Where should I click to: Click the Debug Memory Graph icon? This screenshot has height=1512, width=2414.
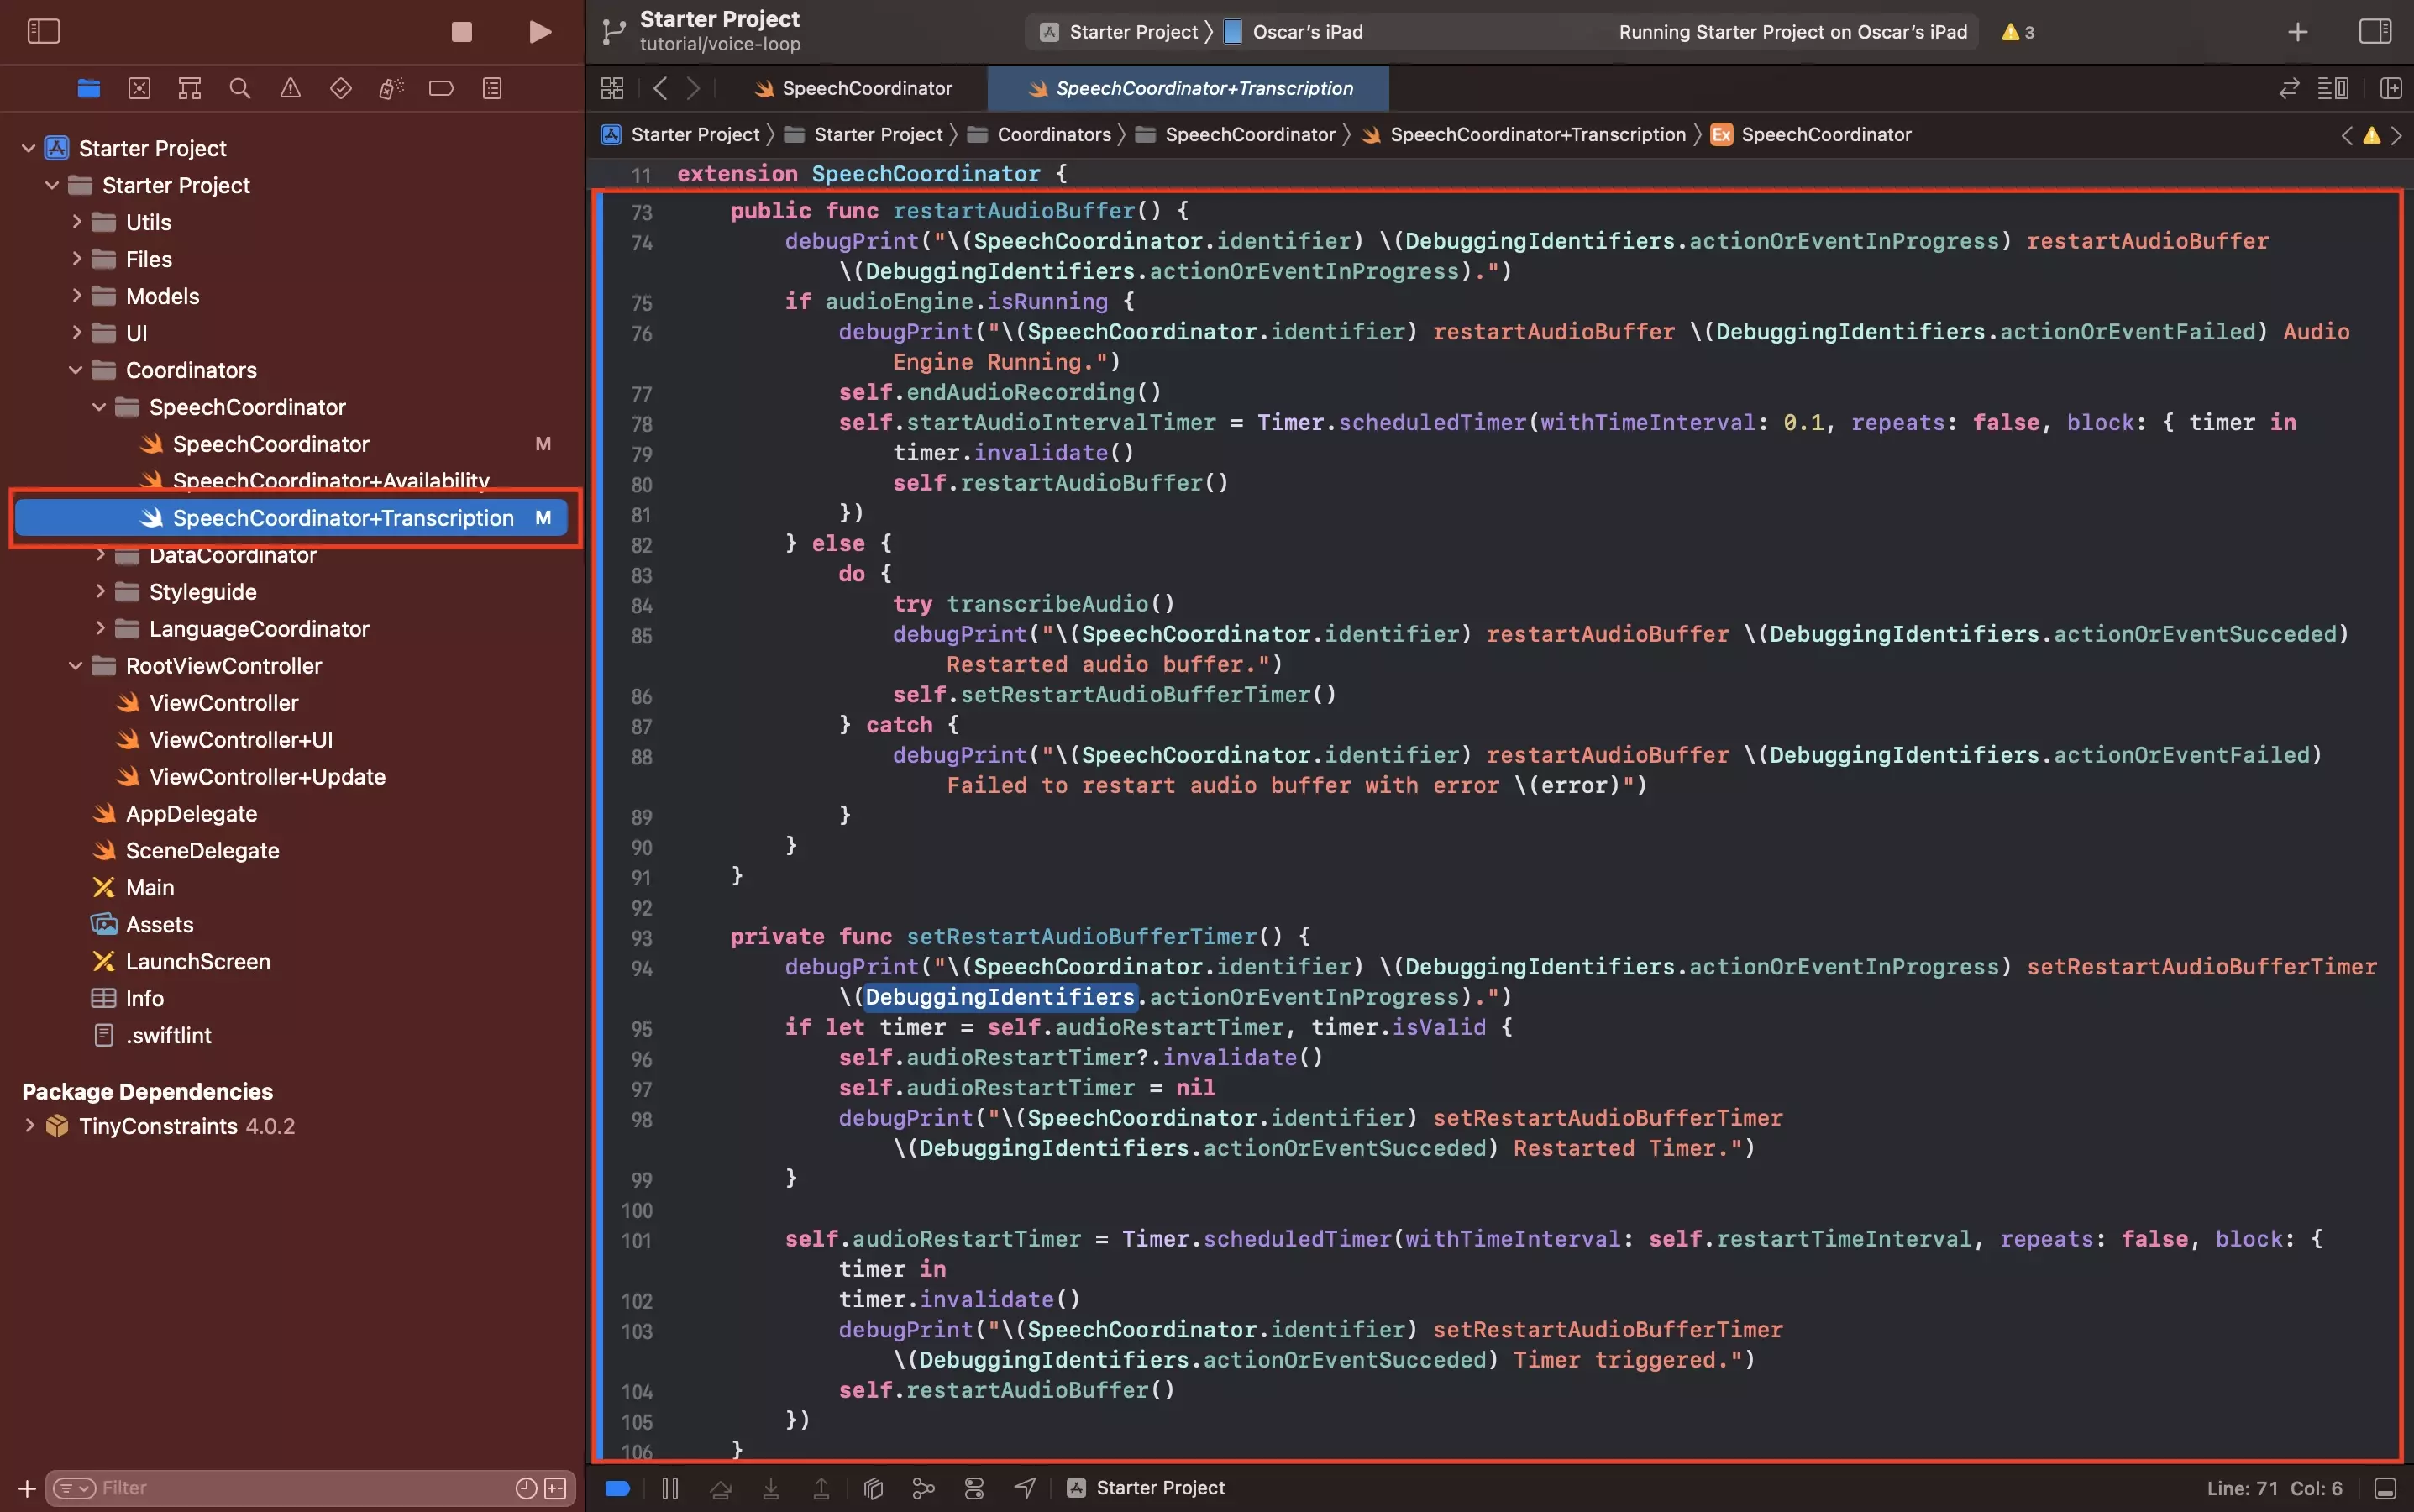click(923, 1488)
